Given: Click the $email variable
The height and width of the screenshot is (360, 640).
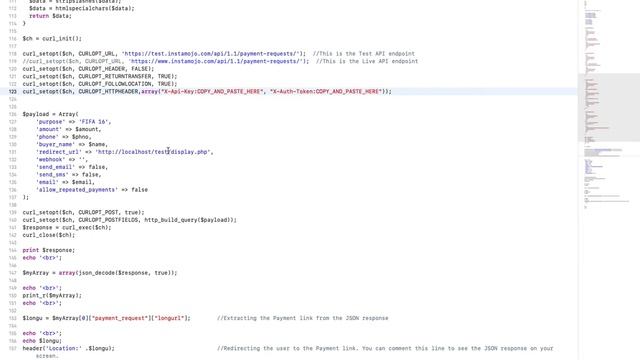Looking at the screenshot, I should [x=82, y=182].
